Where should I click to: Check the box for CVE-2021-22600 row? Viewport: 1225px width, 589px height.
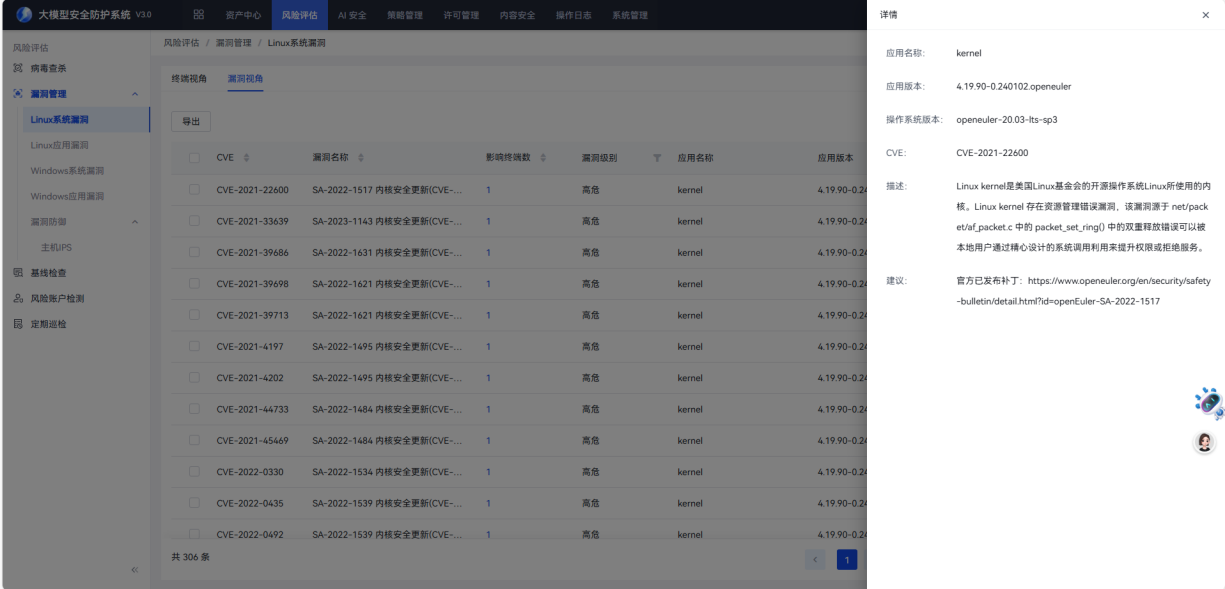coord(194,190)
